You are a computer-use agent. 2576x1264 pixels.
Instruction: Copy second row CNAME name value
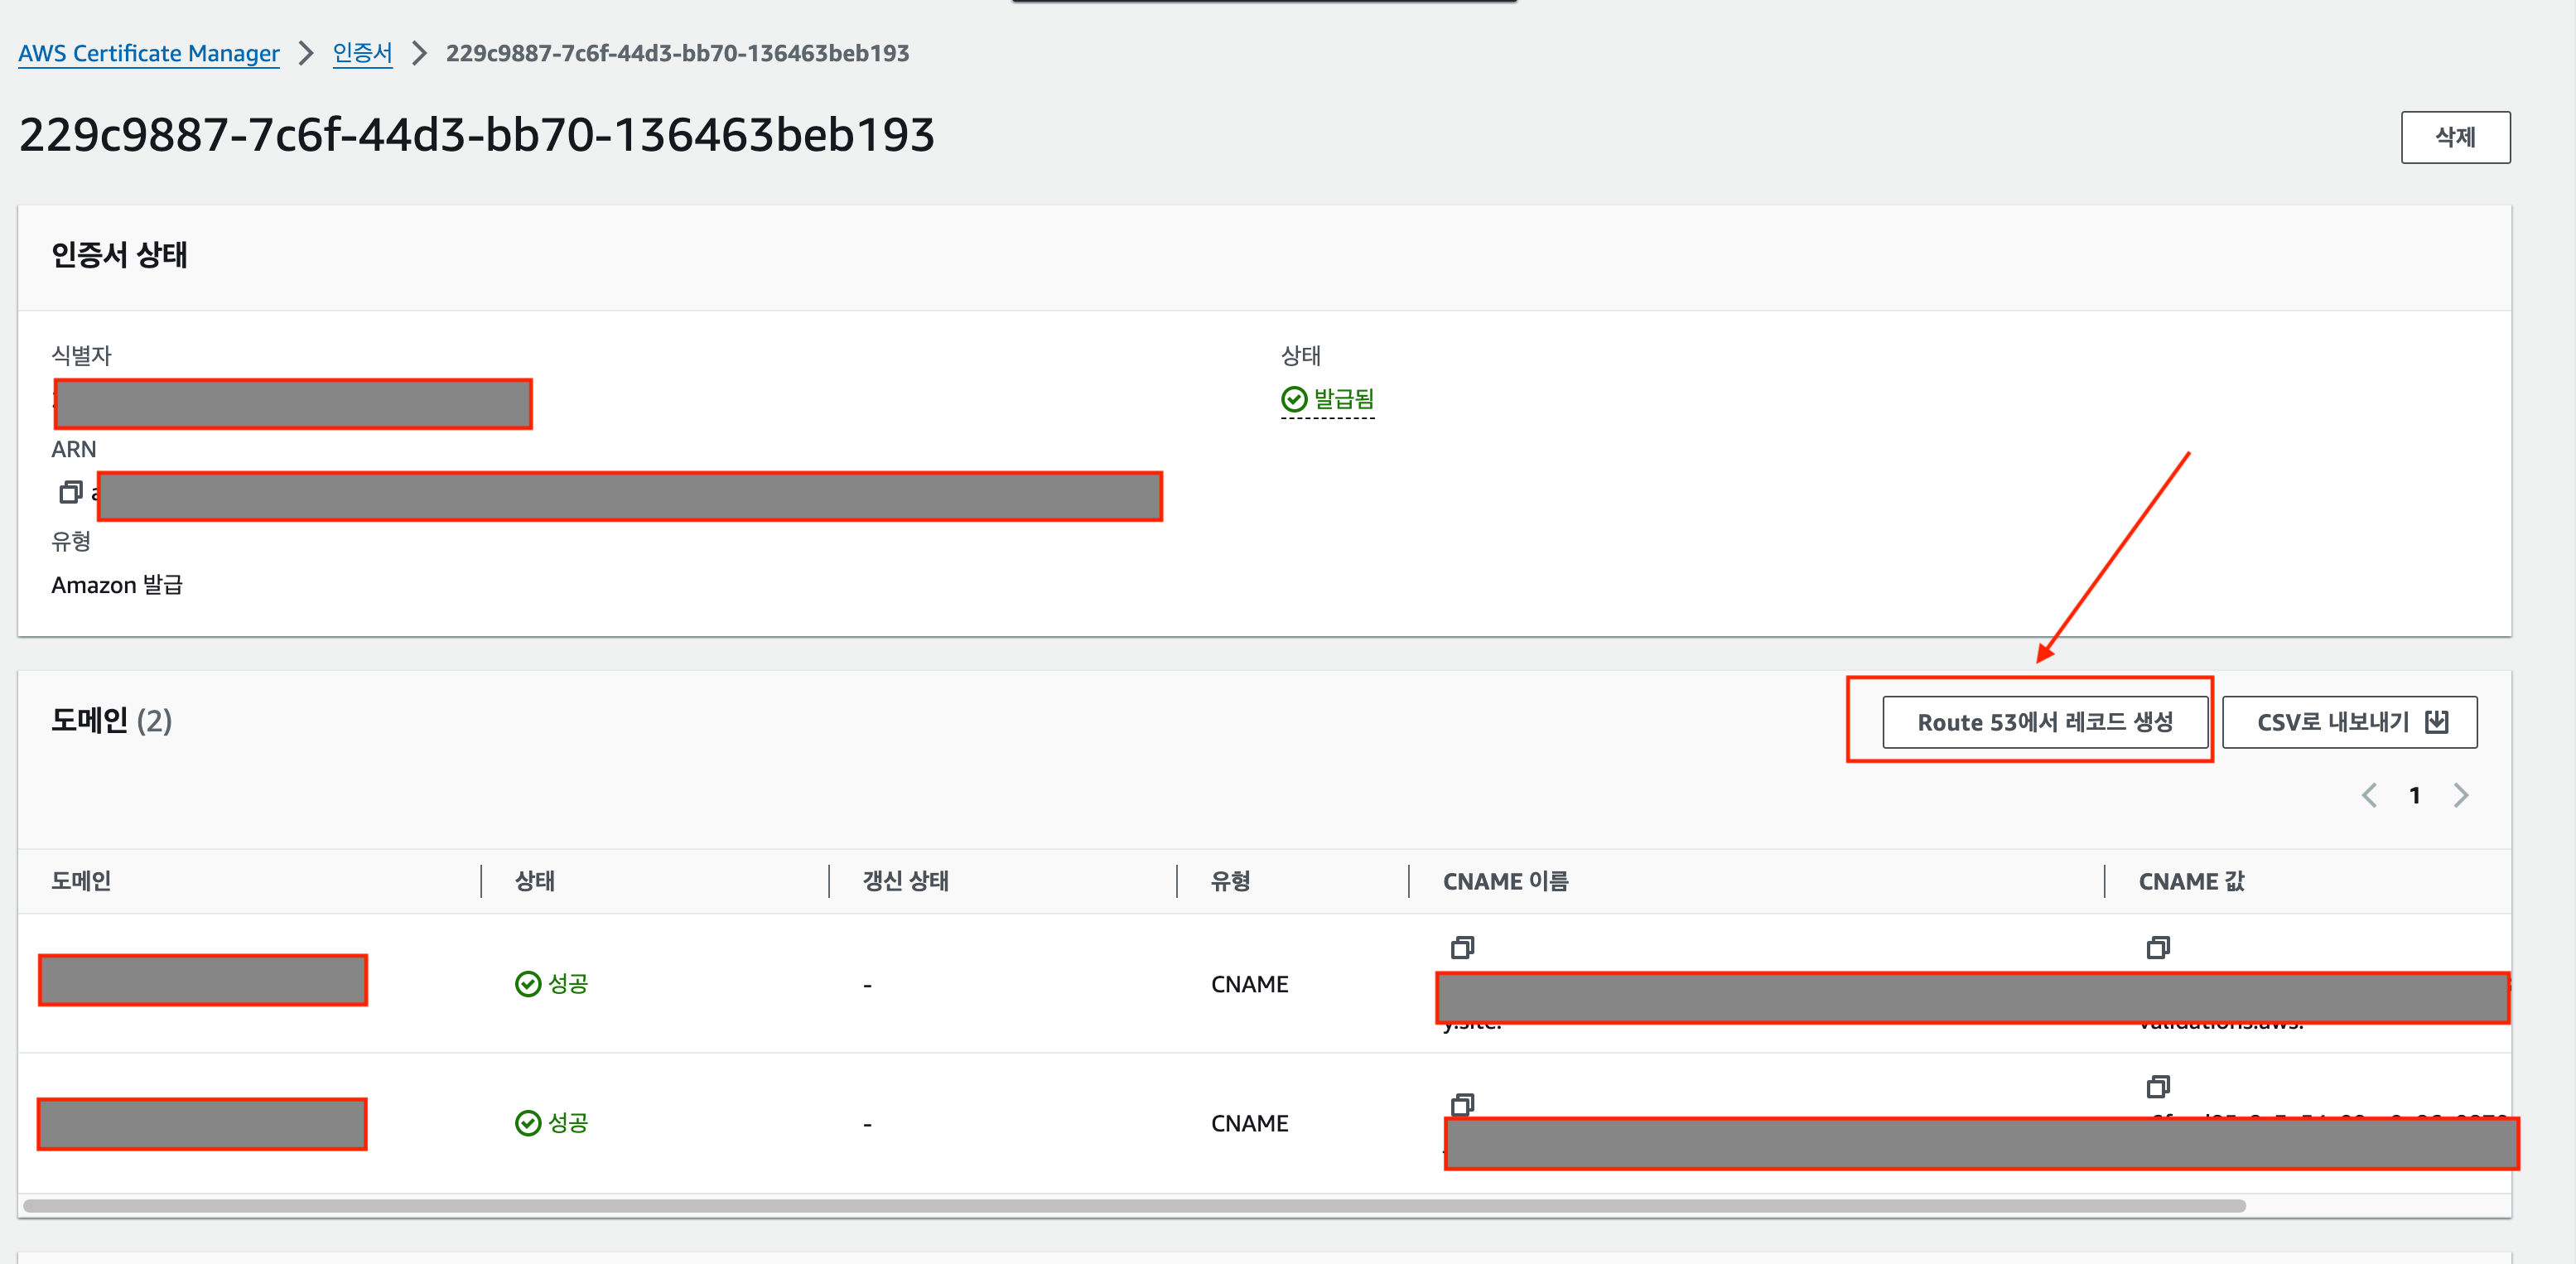(1462, 1103)
